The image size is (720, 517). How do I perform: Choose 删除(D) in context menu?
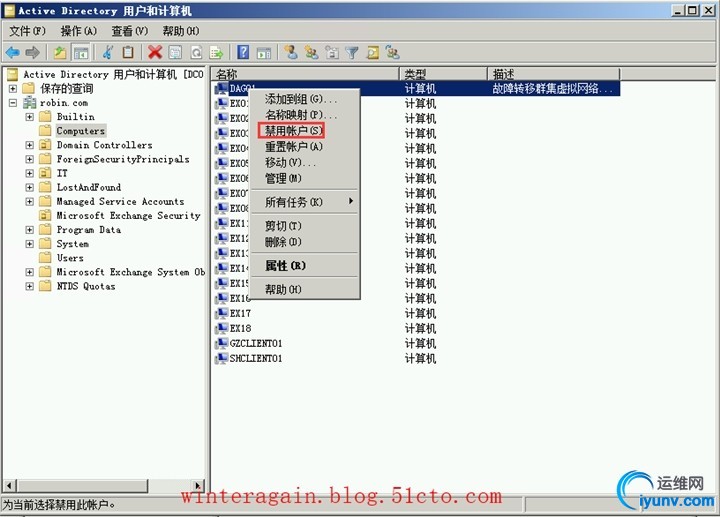(305, 242)
